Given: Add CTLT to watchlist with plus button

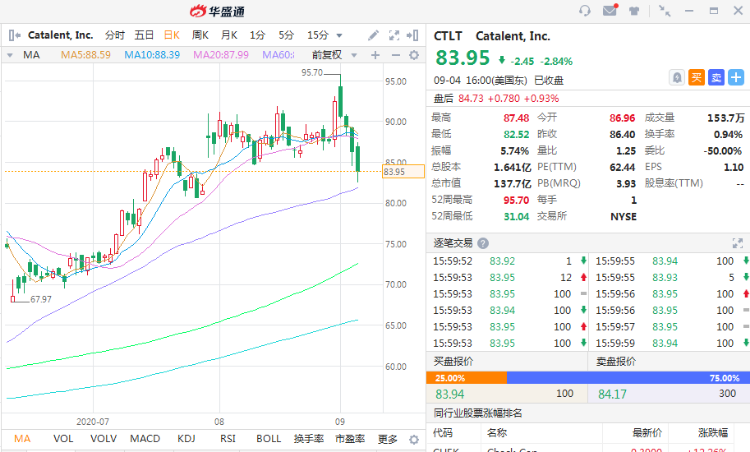Looking at the screenshot, I should point(736,77).
